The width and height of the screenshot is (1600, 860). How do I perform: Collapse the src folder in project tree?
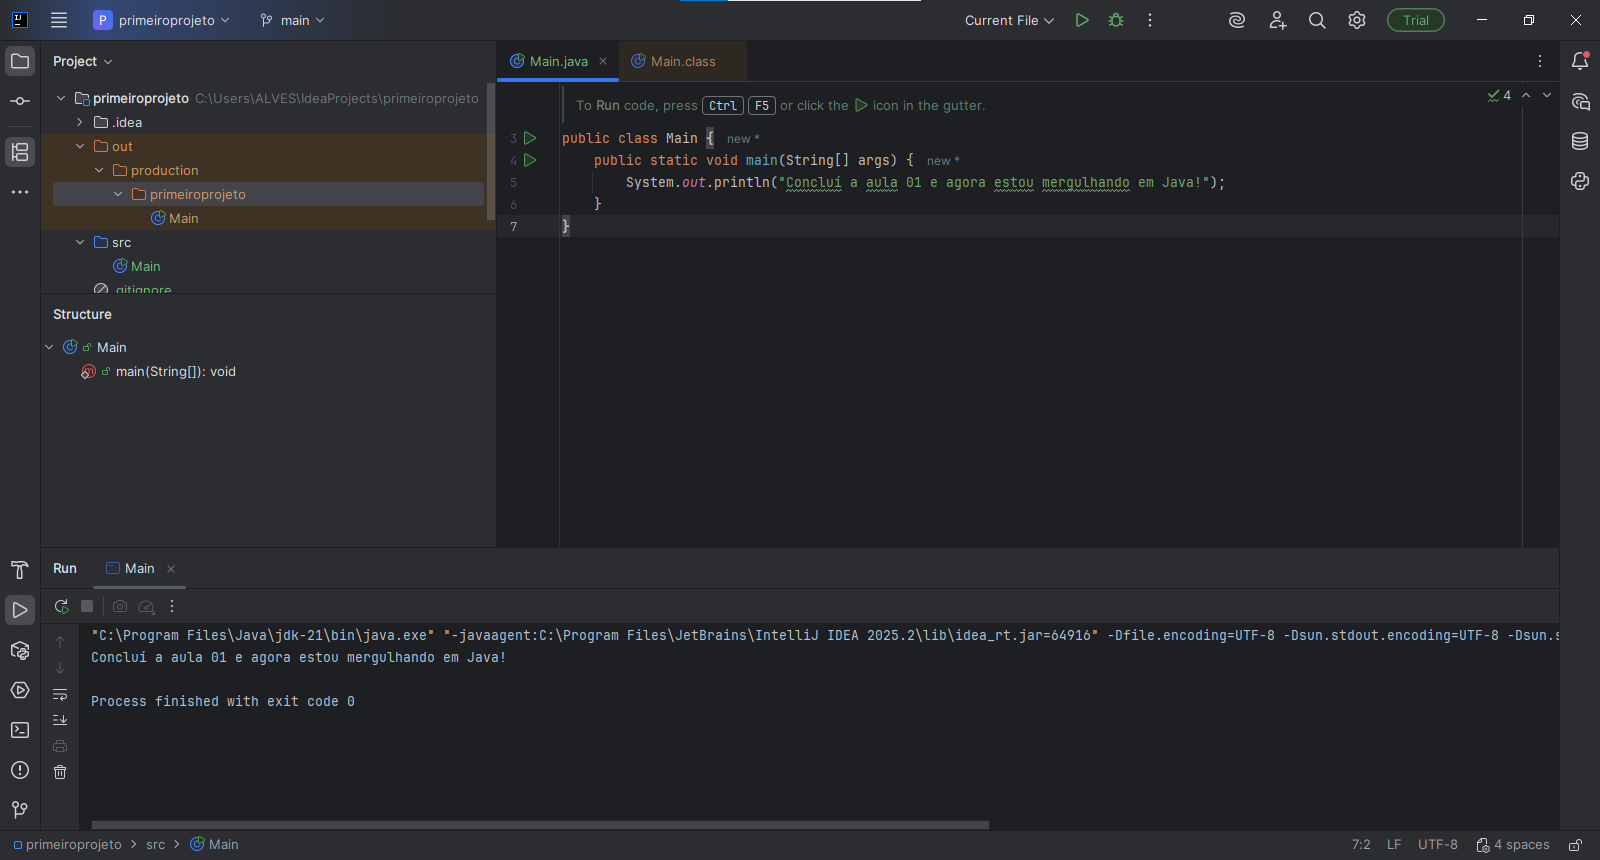point(80,242)
